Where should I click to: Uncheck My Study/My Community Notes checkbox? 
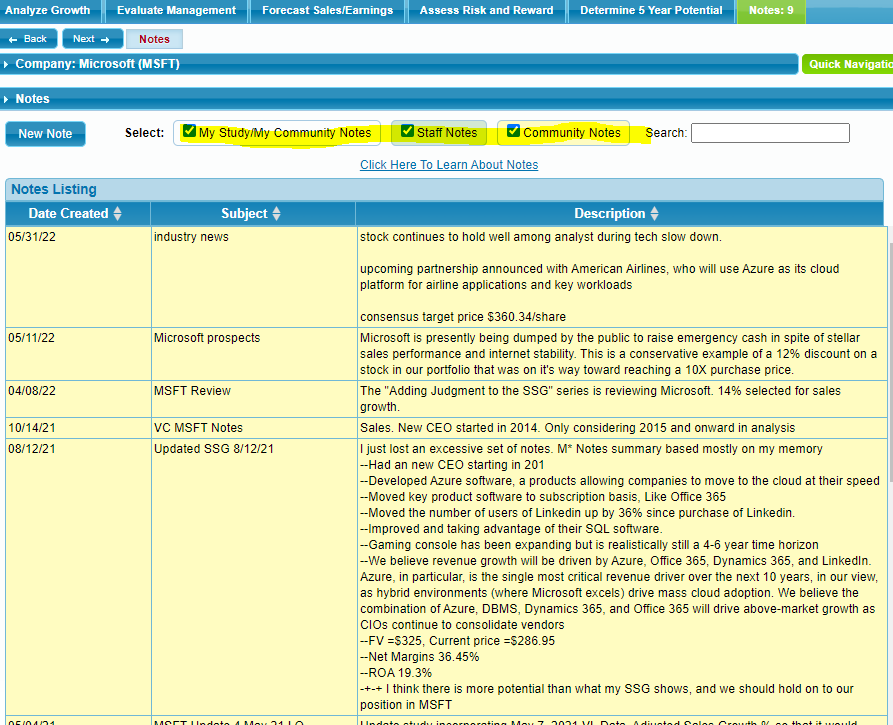(x=189, y=132)
